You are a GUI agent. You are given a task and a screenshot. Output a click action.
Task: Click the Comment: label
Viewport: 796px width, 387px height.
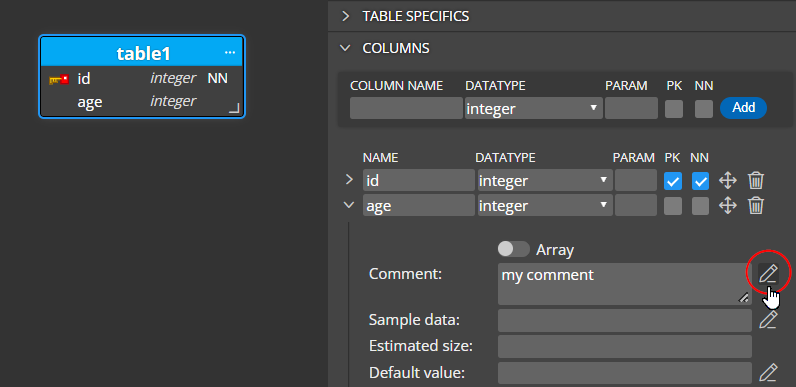point(405,274)
